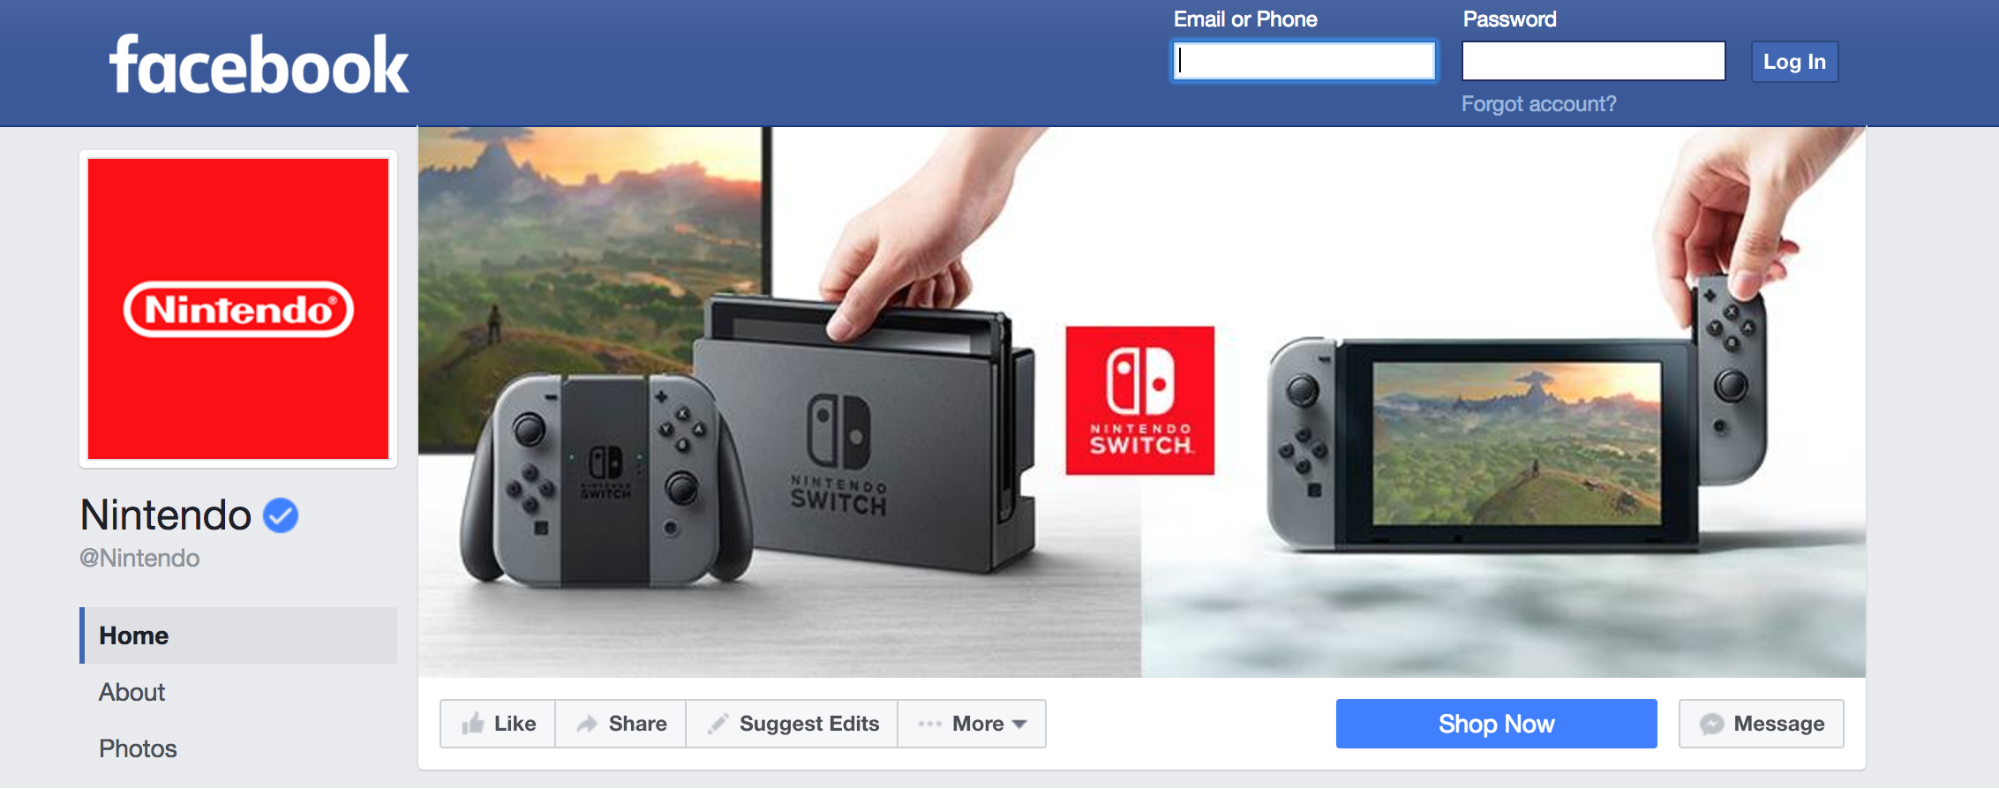
Task: Click the Messenger bubble icon on Message
Action: pyautogui.click(x=1712, y=724)
